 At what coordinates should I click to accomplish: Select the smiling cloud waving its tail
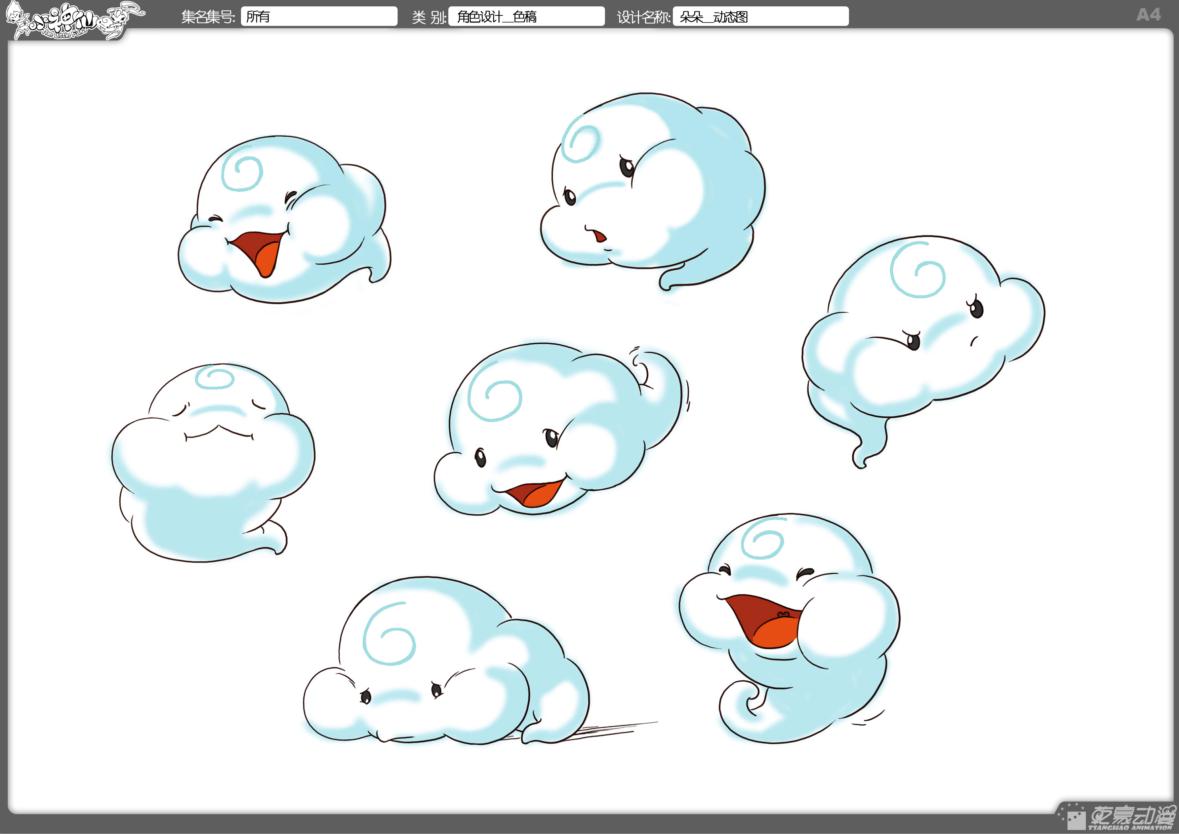560,429
